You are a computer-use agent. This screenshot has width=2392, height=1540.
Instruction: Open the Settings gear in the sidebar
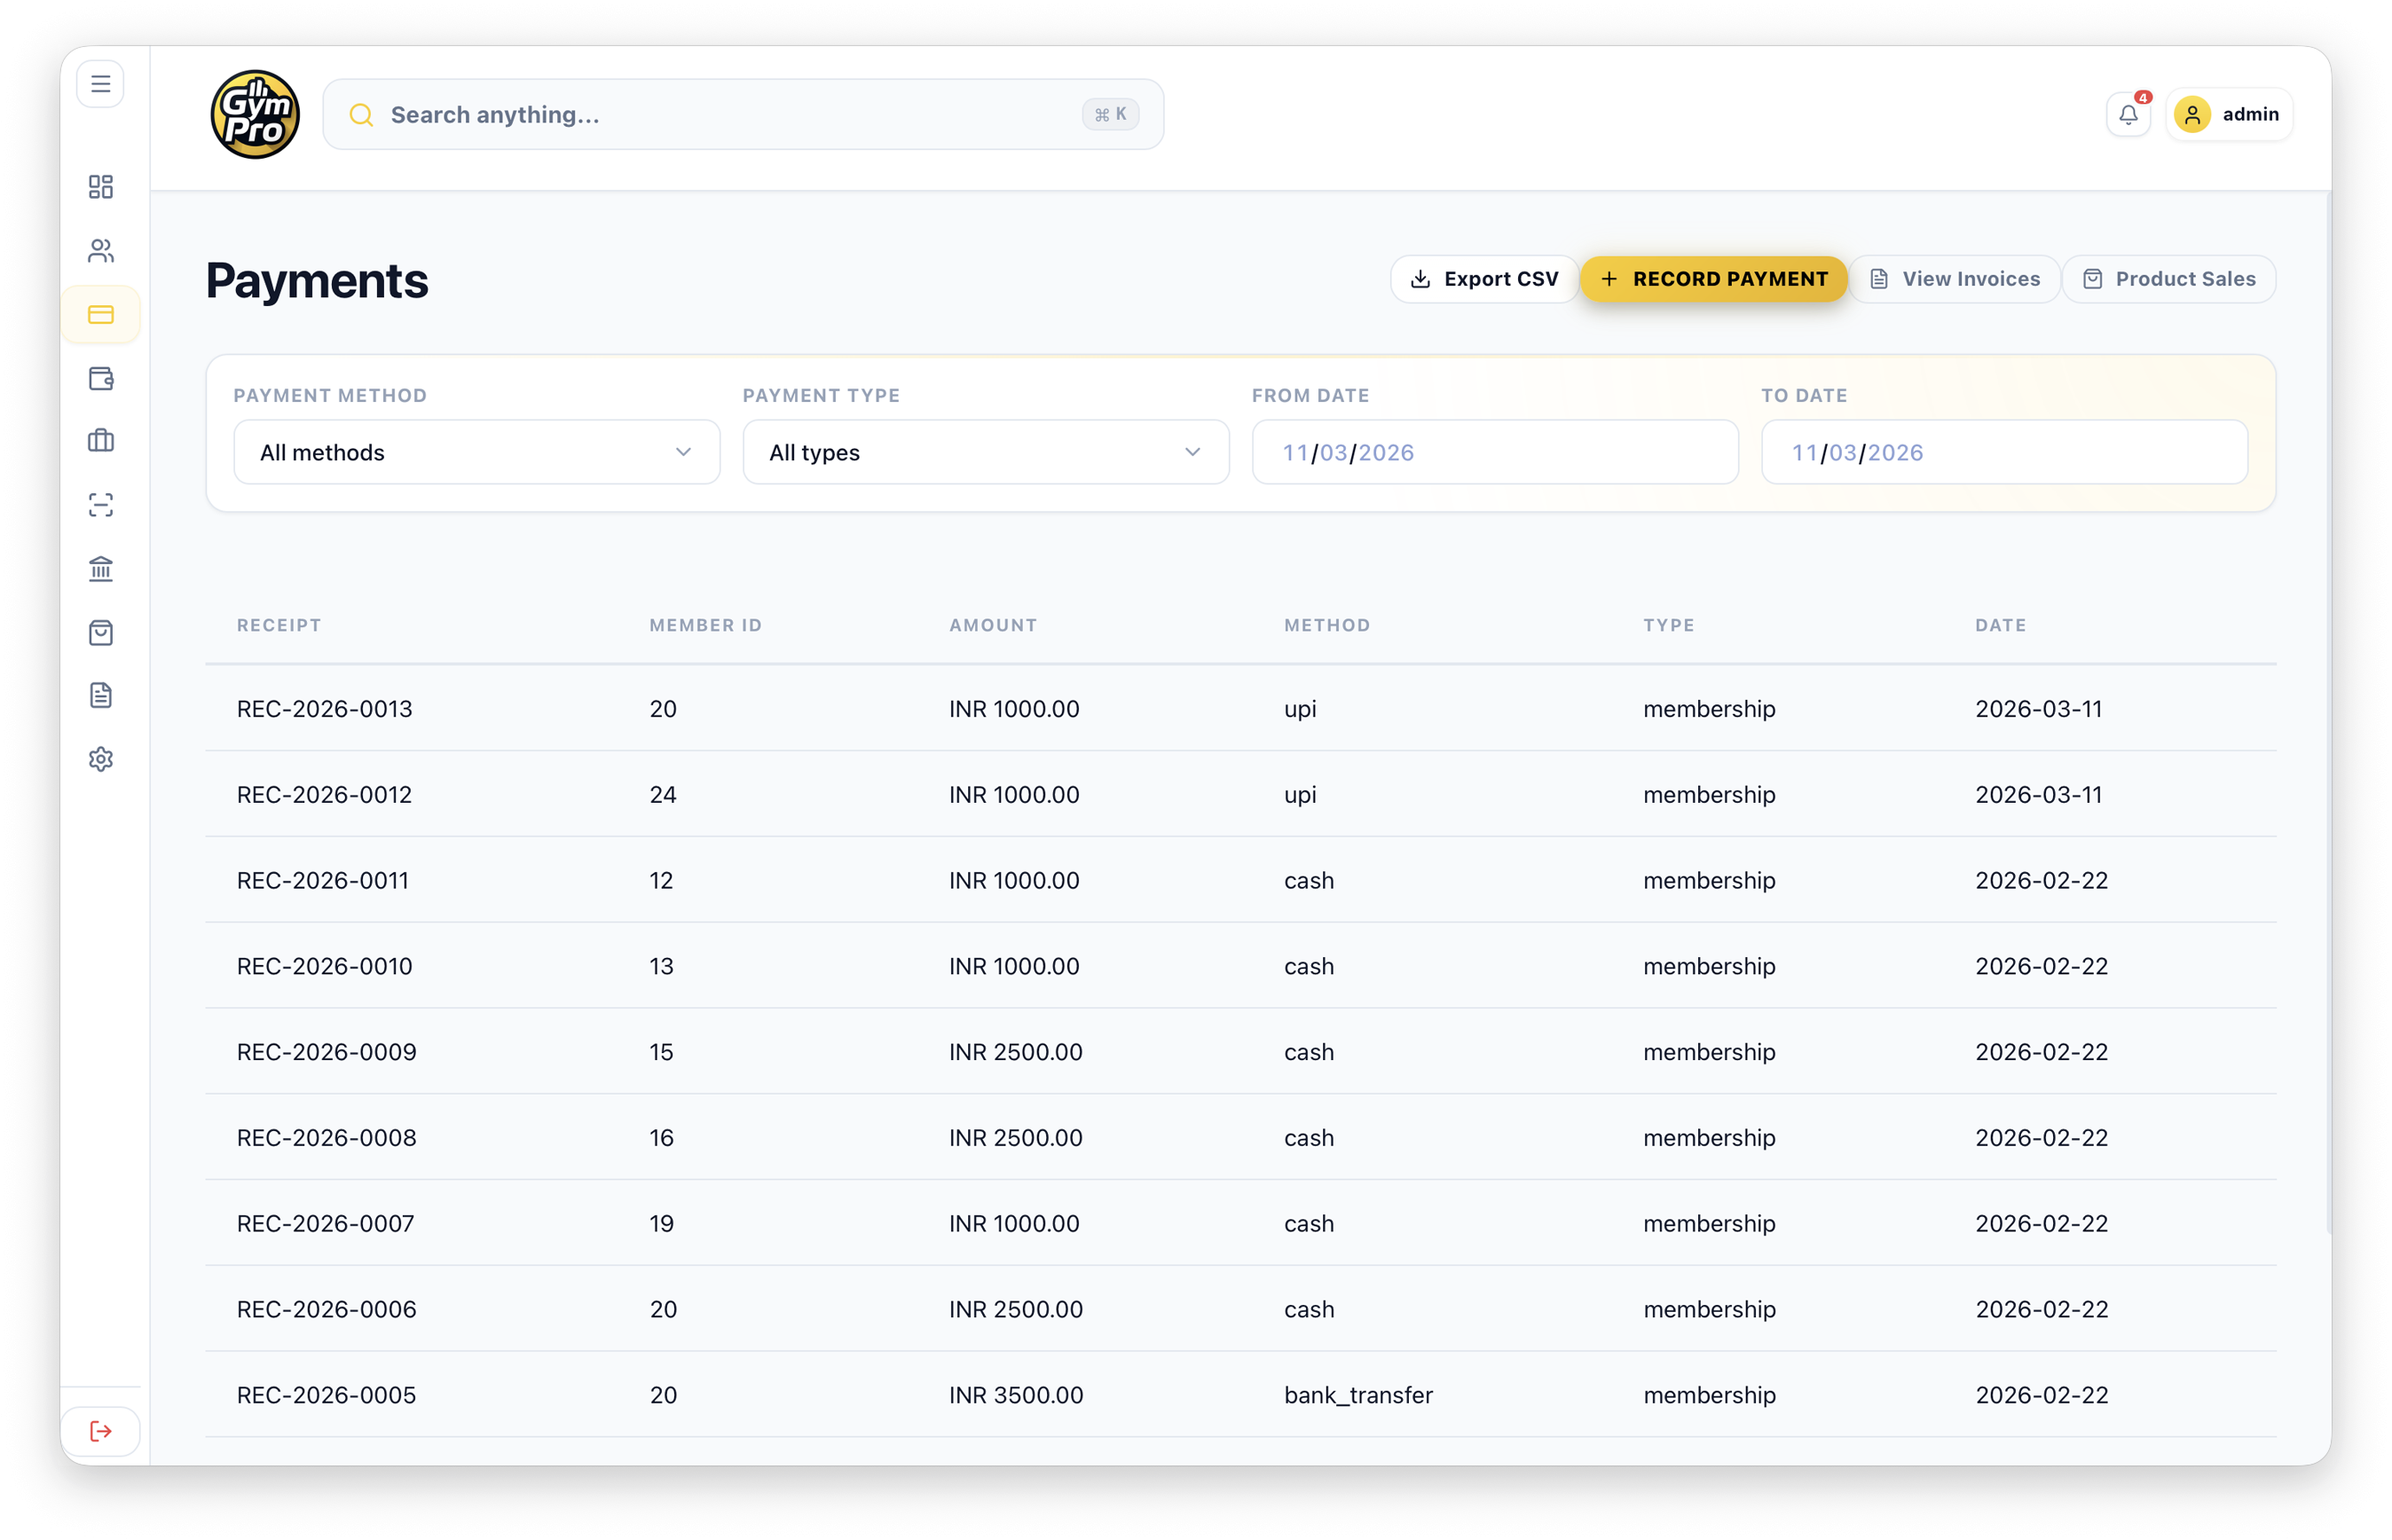(100, 759)
